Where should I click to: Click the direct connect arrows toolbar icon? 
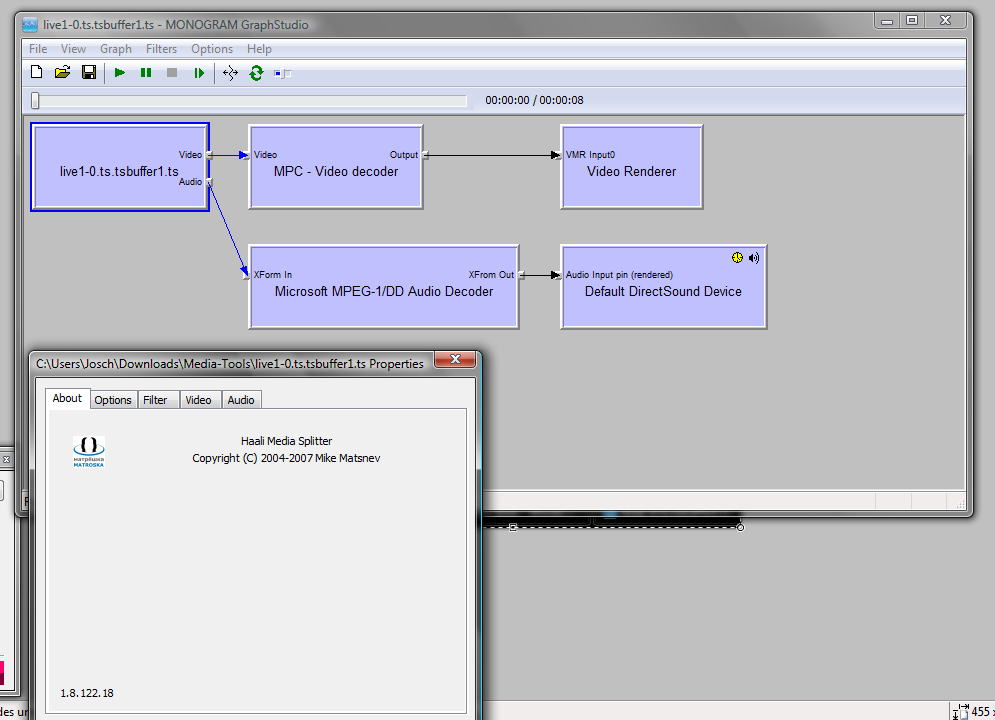pyautogui.click(x=230, y=73)
